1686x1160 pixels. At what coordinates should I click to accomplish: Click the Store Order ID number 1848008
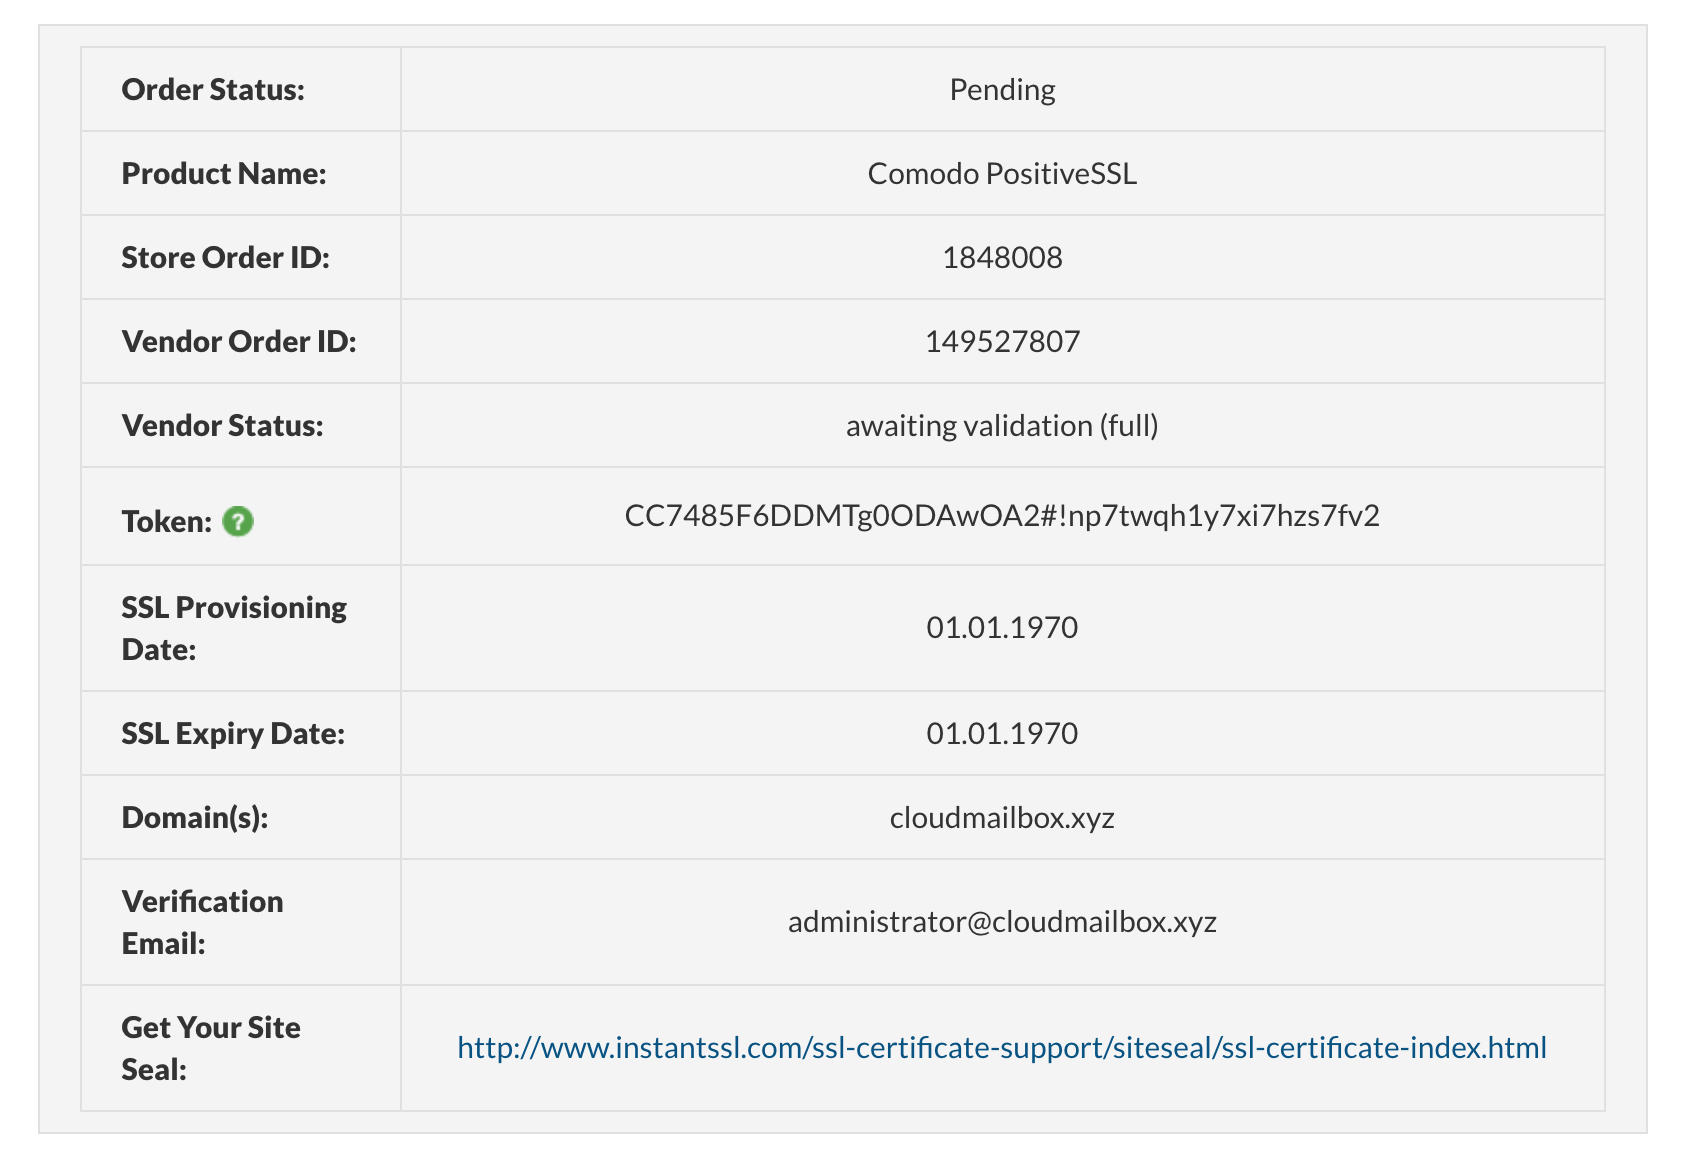click(1002, 258)
